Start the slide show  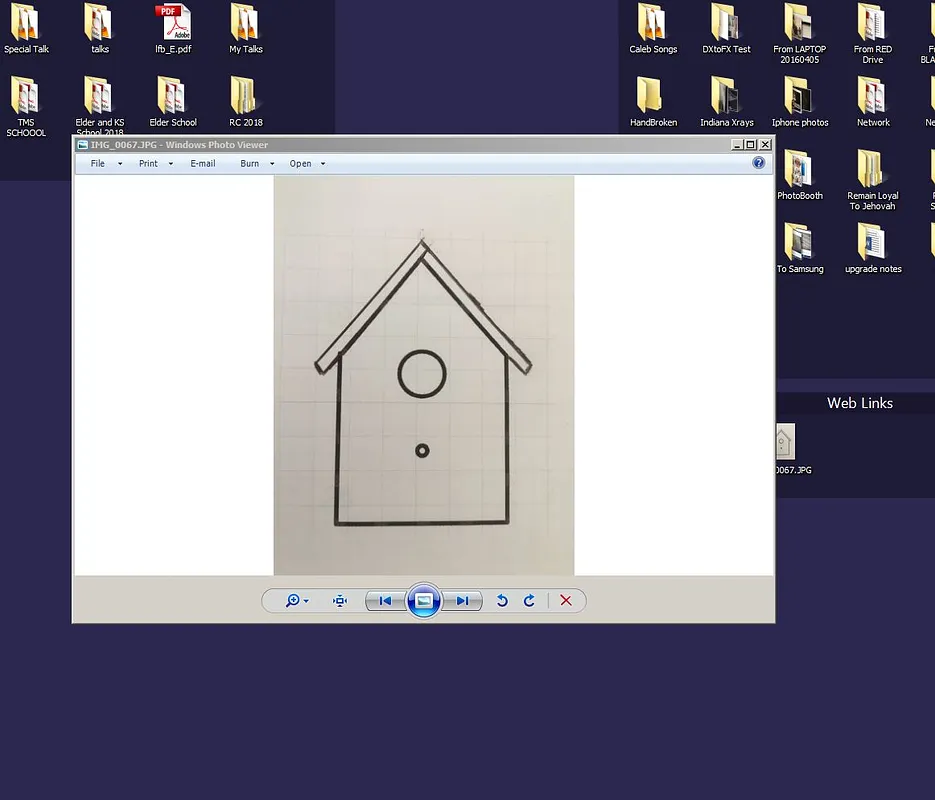424,600
